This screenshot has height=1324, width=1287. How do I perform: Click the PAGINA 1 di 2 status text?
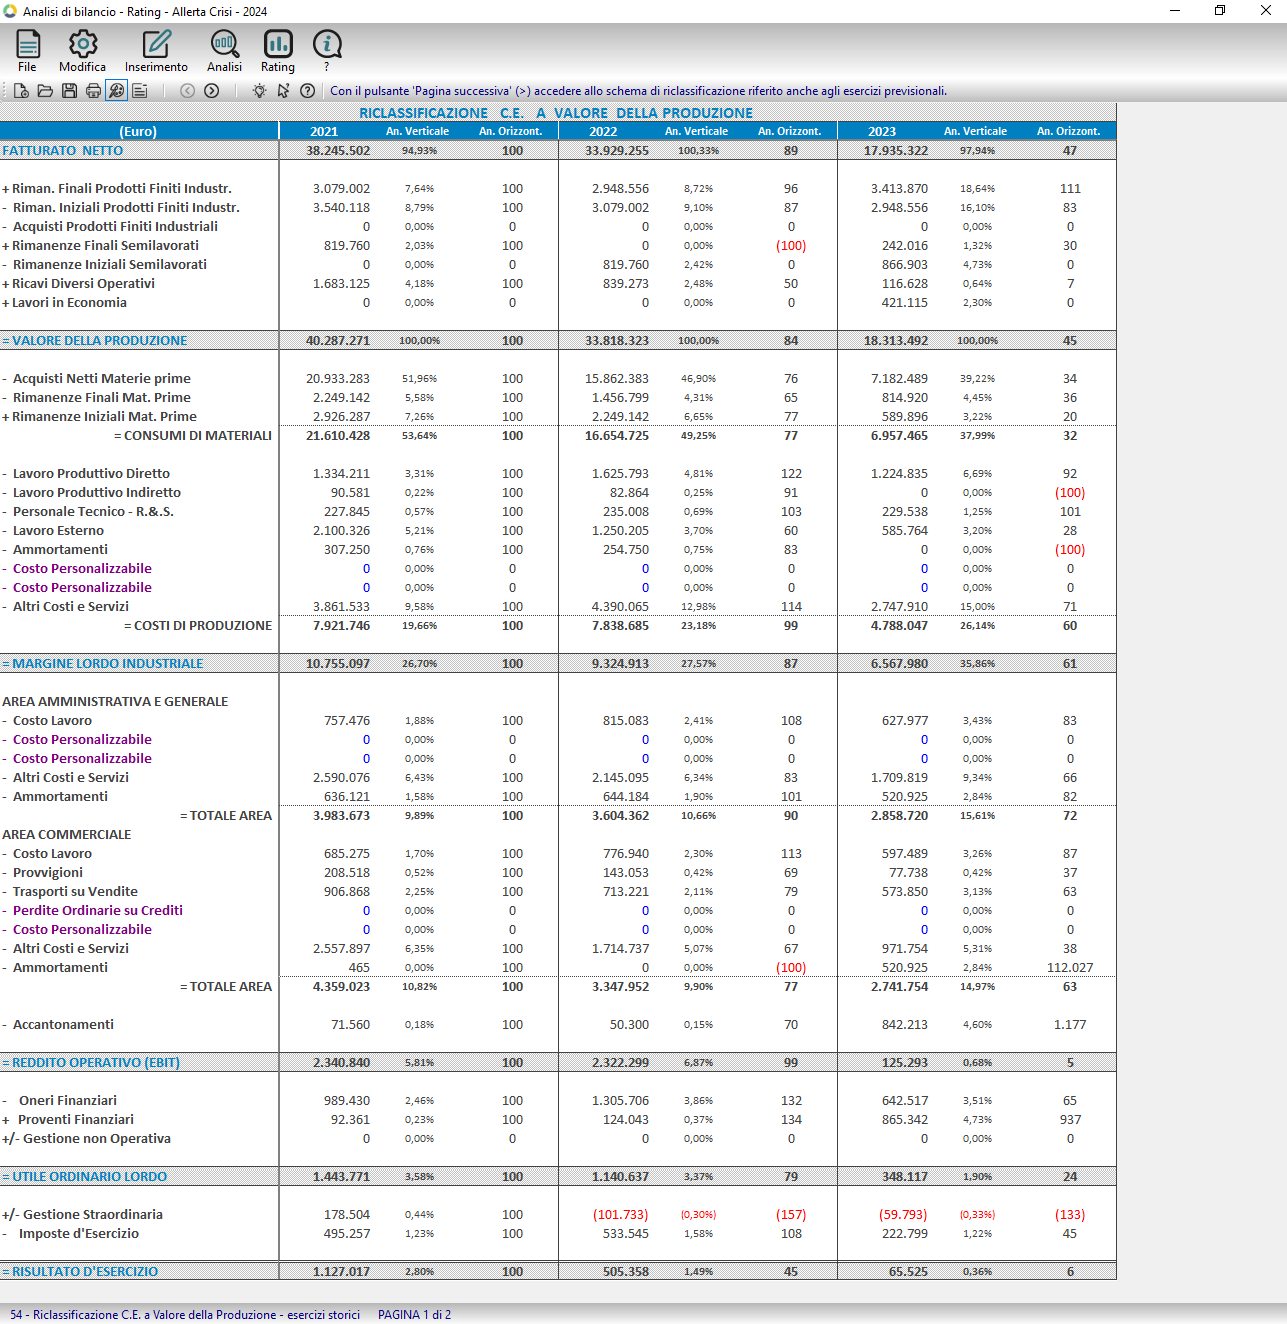click(x=414, y=1315)
